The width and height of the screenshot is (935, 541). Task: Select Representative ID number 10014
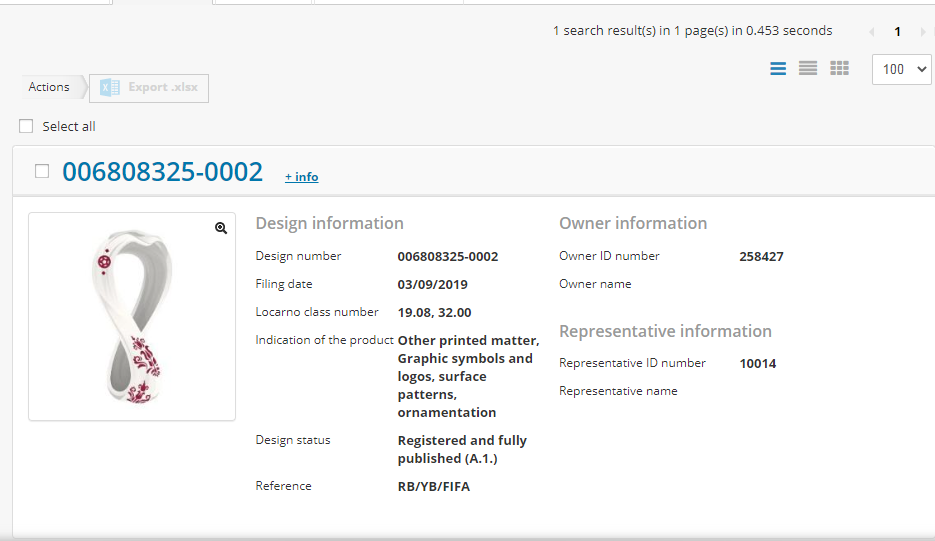[757, 363]
